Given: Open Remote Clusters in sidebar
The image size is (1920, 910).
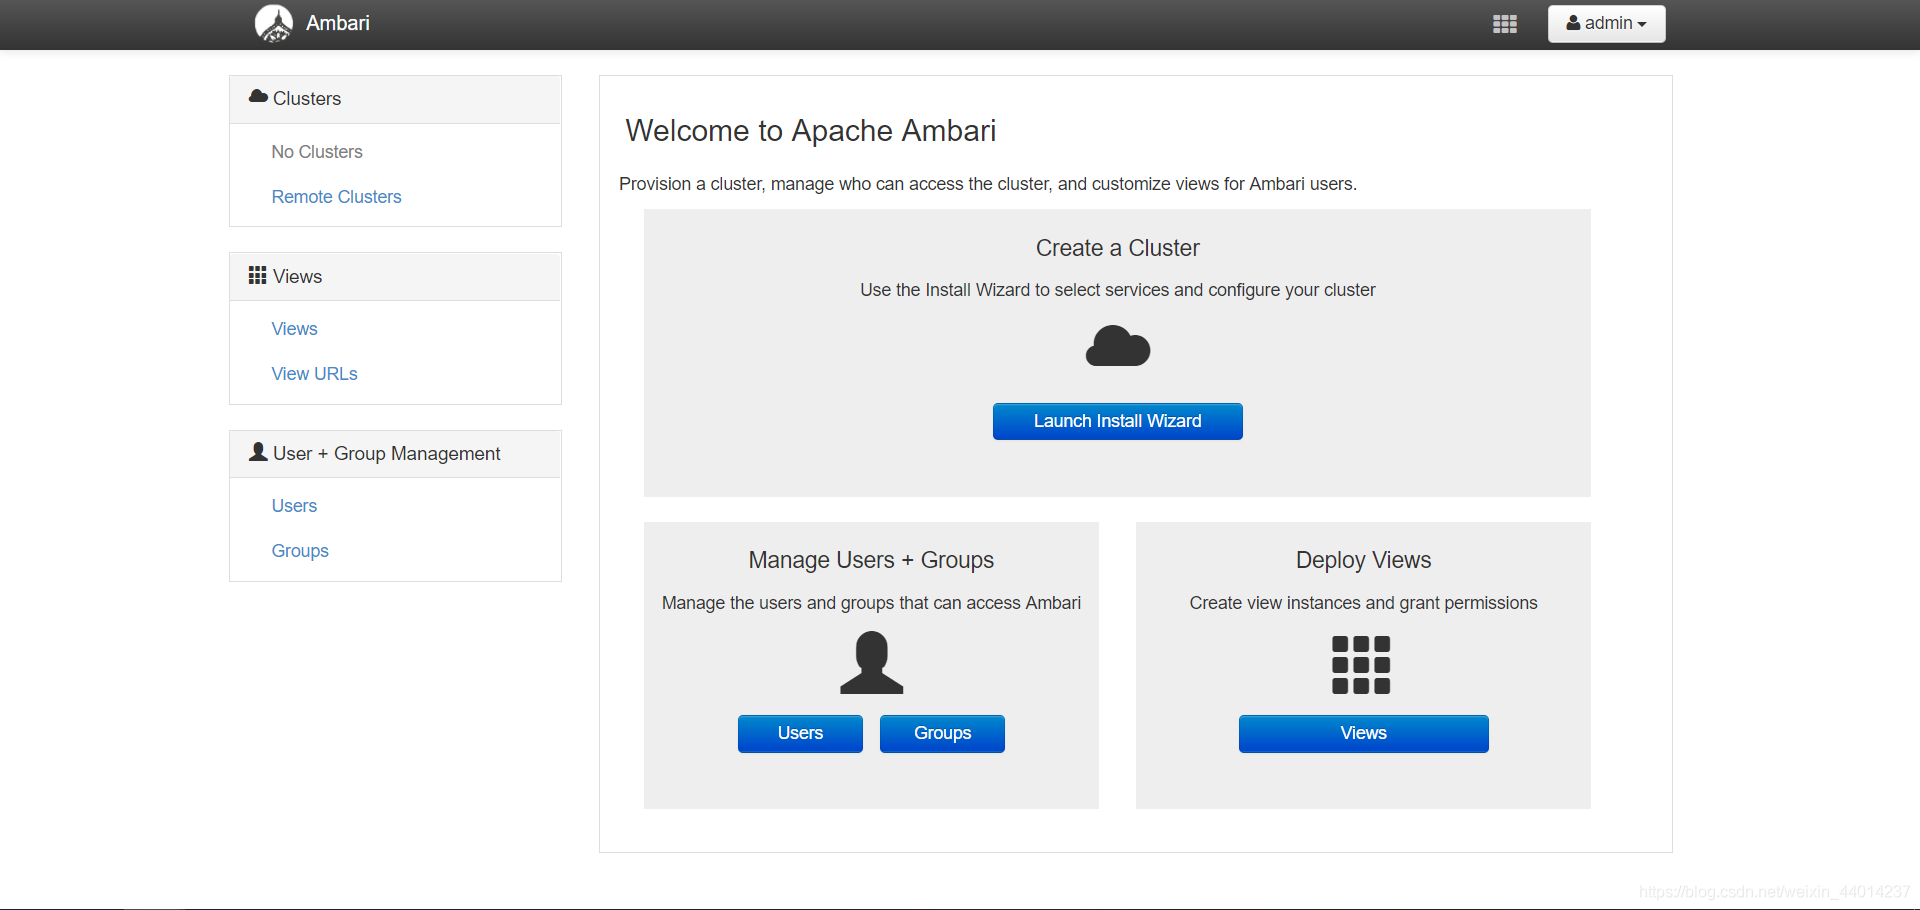Looking at the screenshot, I should pos(337,197).
